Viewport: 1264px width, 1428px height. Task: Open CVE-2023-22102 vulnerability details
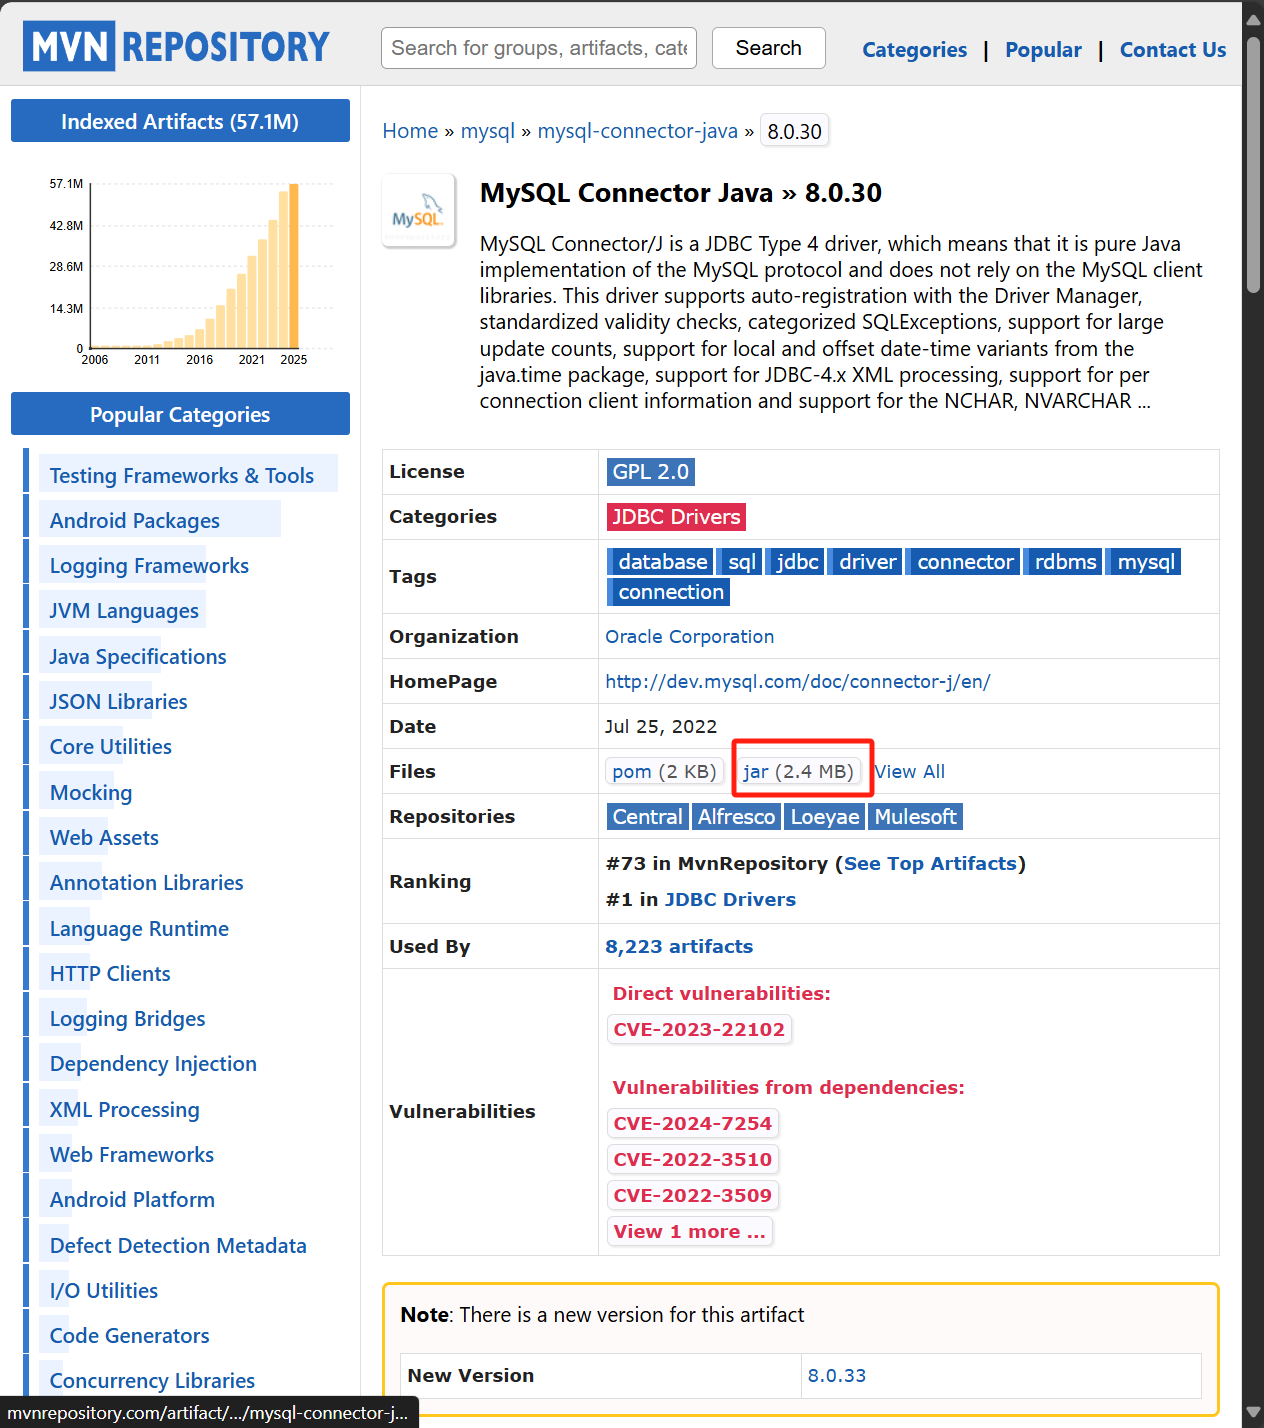coord(699,1030)
